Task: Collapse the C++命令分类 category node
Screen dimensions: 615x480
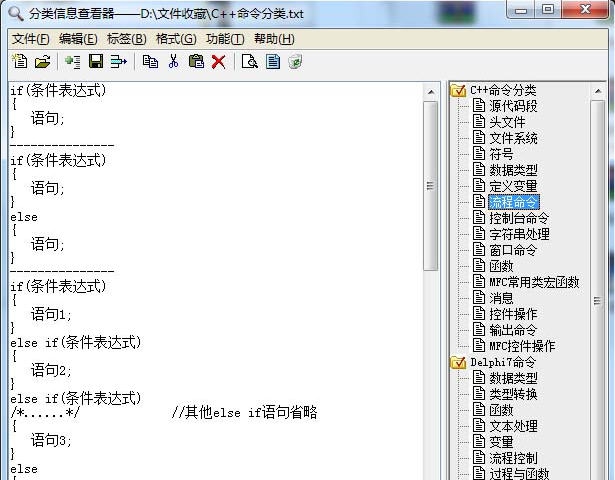Action: coord(458,90)
